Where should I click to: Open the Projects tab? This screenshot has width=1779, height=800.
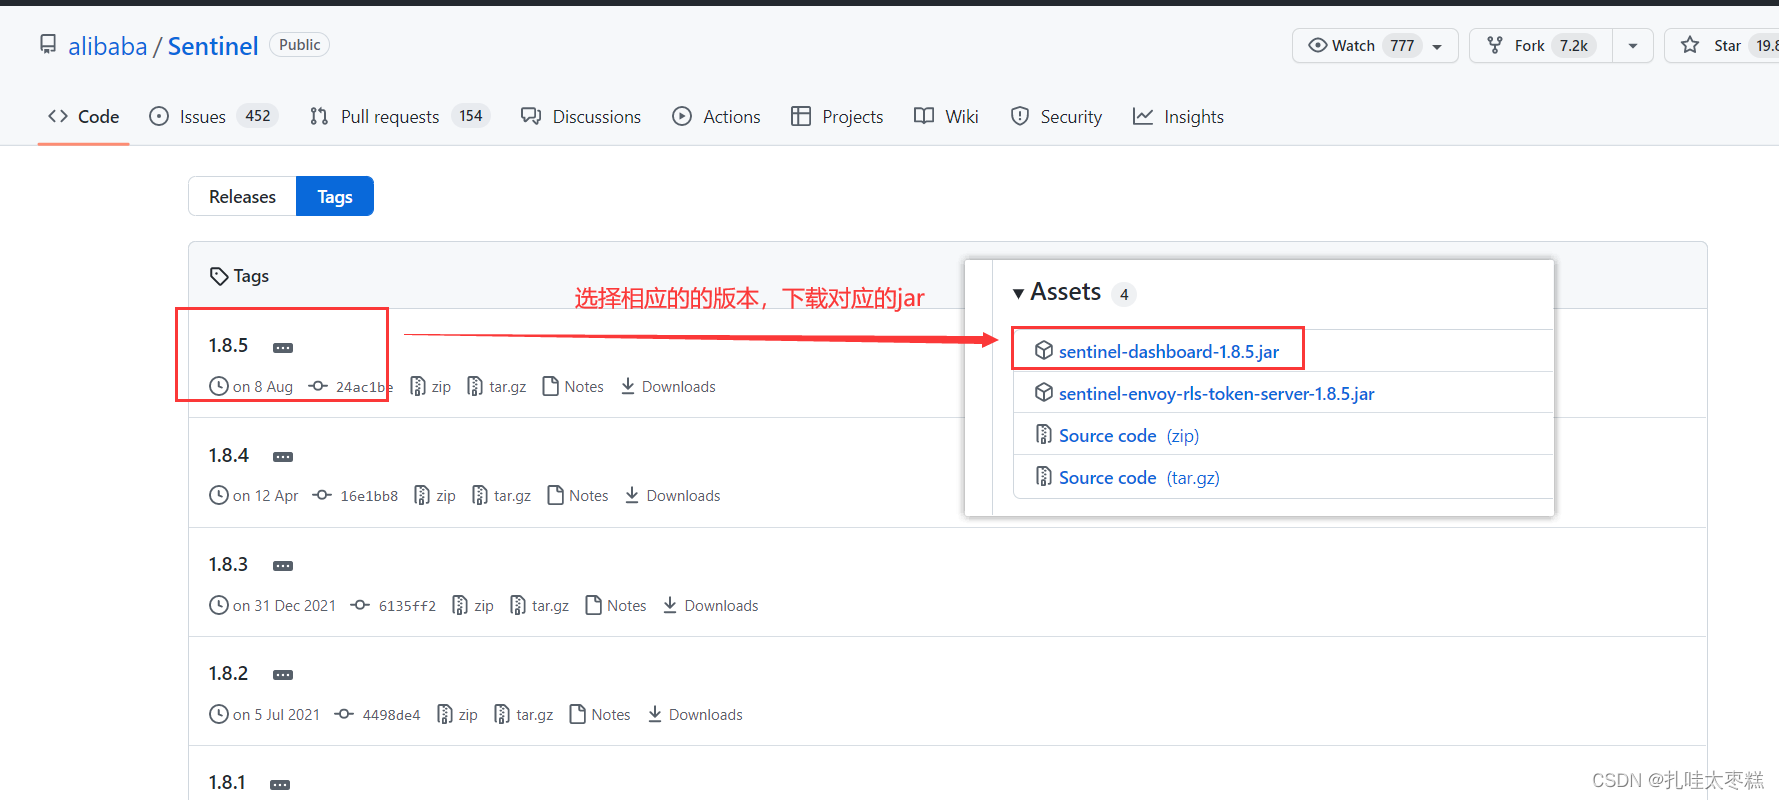coord(837,117)
